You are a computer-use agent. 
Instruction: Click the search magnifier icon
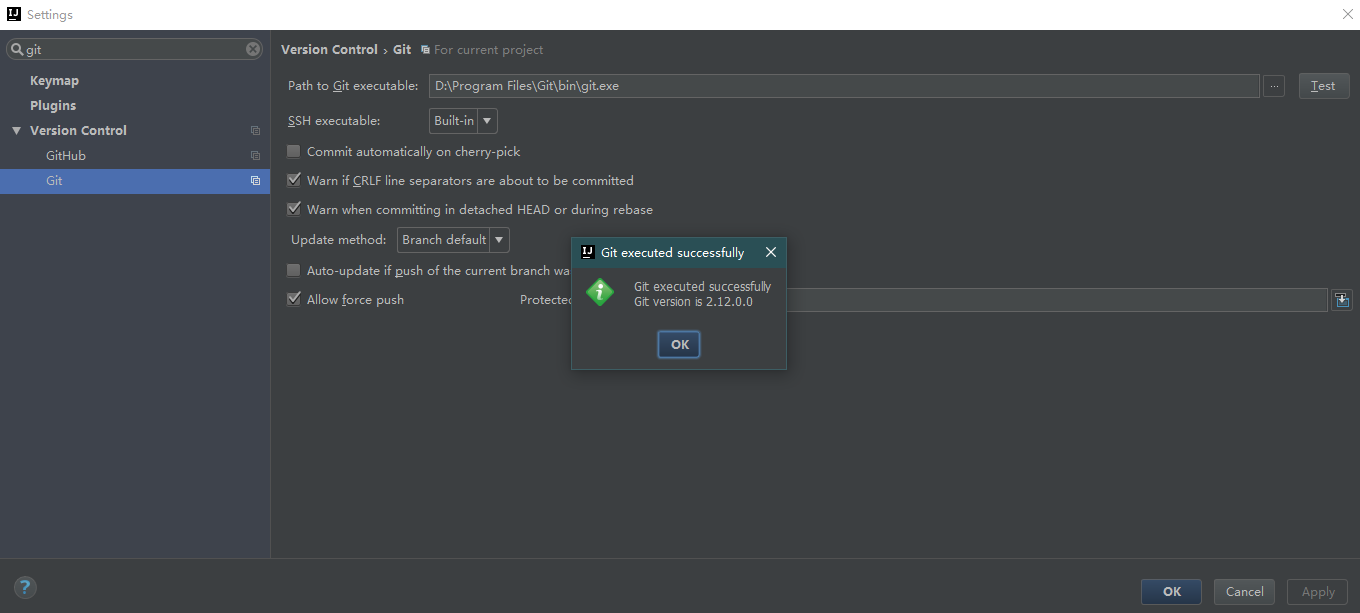[17, 49]
